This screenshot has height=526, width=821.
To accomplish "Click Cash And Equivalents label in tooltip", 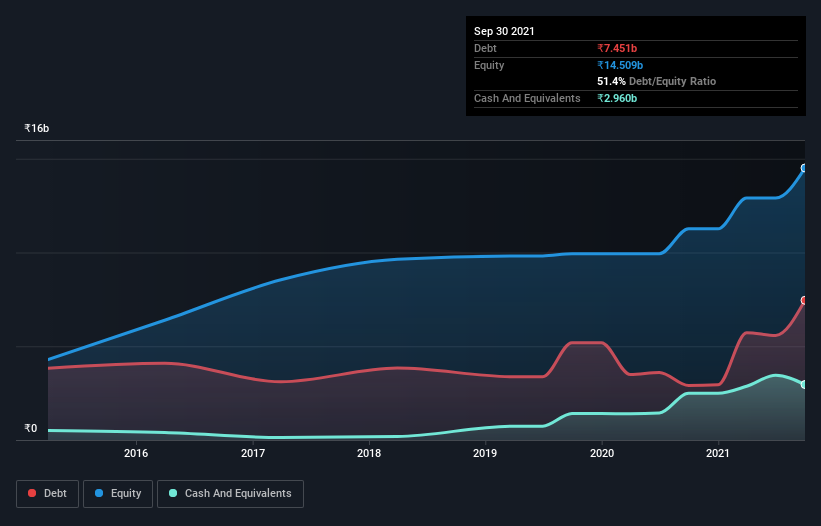I will pyautogui.click(x=527, y=98).
